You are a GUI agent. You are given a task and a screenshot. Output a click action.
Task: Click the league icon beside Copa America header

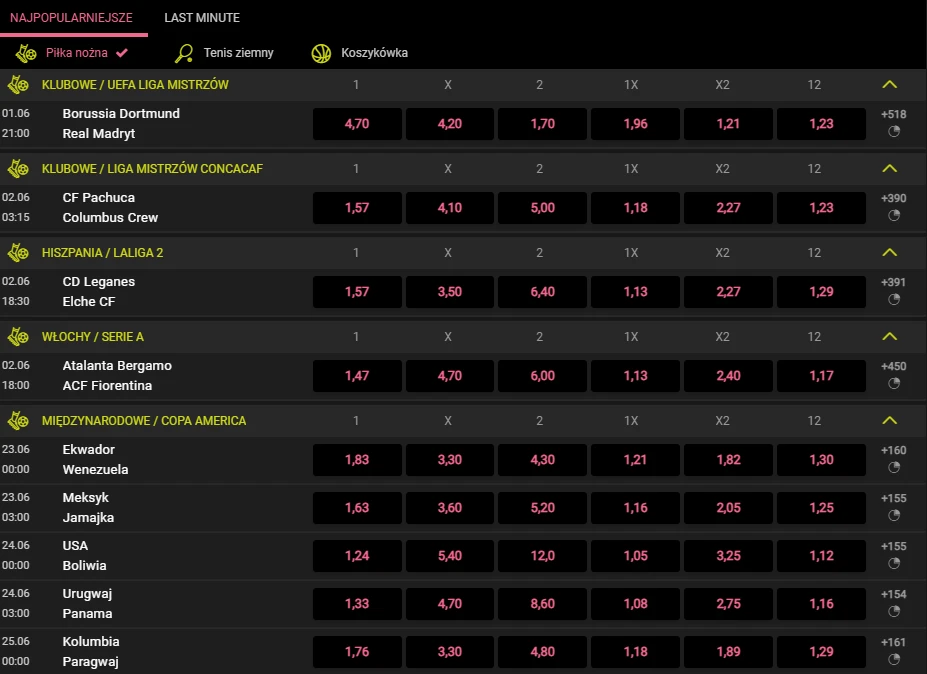[x=18, y=421]
